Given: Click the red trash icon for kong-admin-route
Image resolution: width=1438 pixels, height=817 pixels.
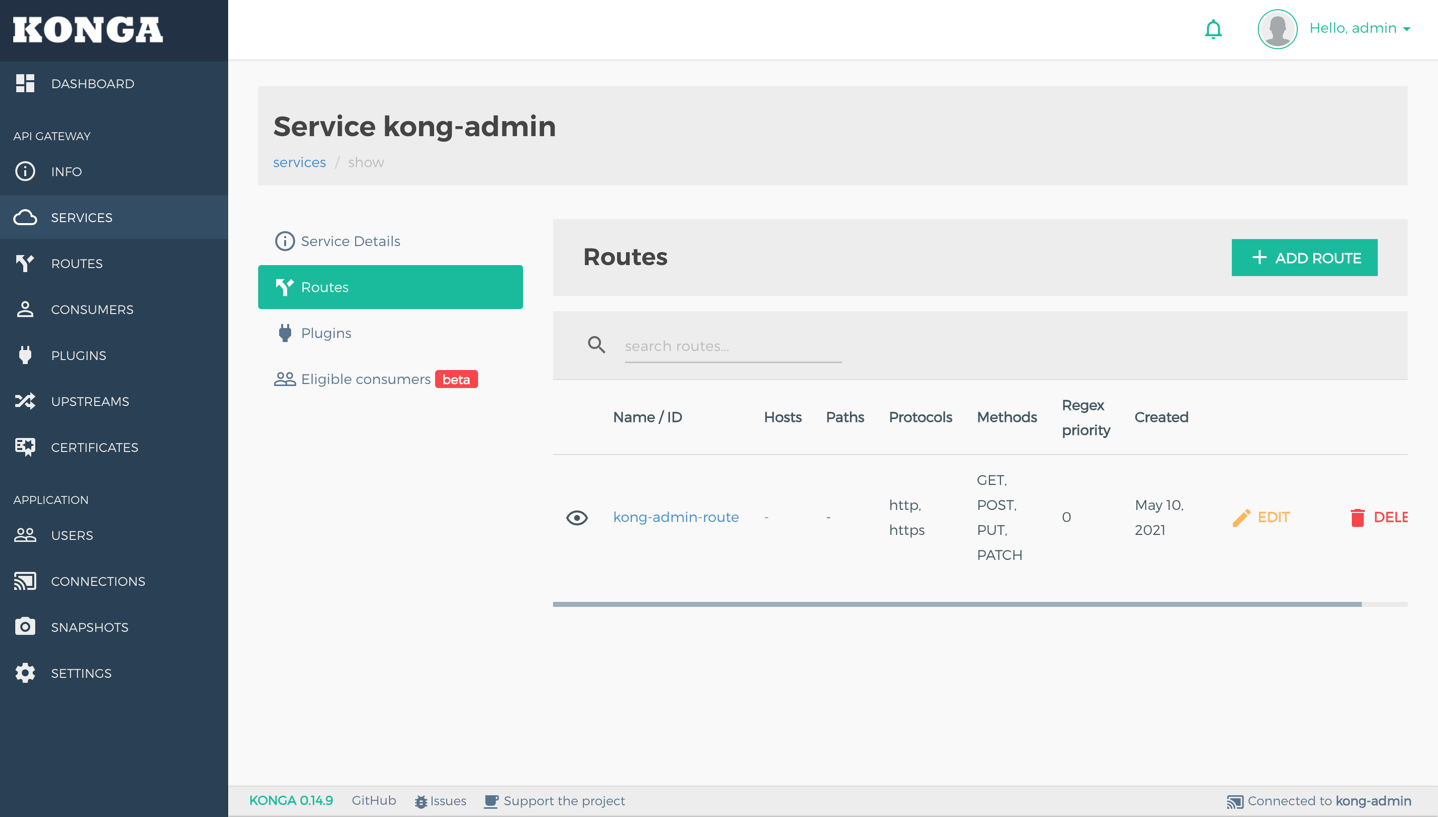Looking at the screenshot, I should tap(1357, 517).
